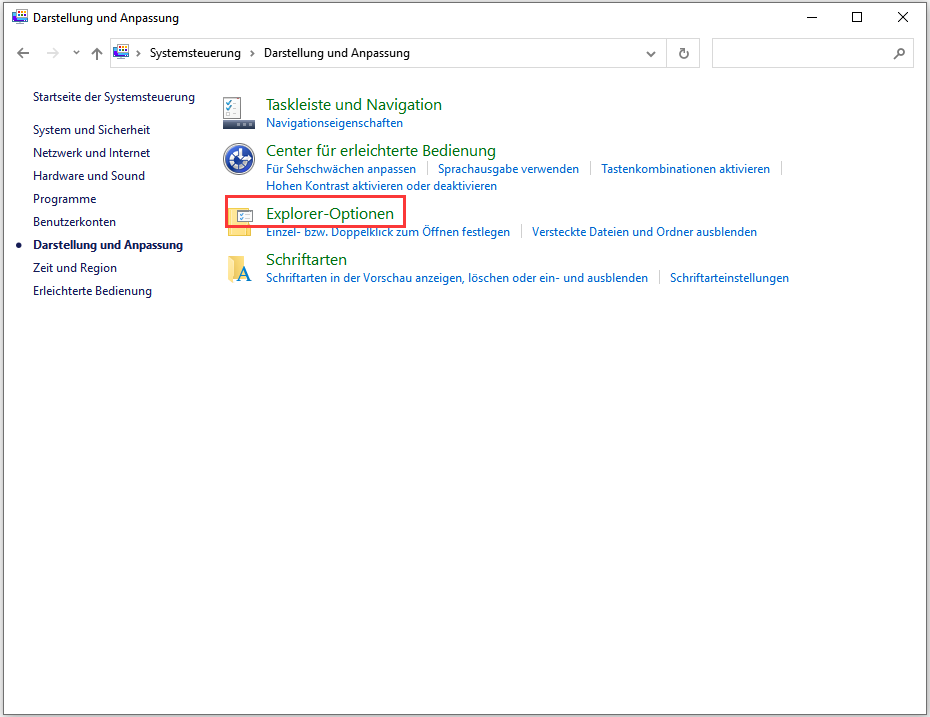
Task: Expand the chevron before Systemsteuerung in path
Action: [x=138, y=53]
